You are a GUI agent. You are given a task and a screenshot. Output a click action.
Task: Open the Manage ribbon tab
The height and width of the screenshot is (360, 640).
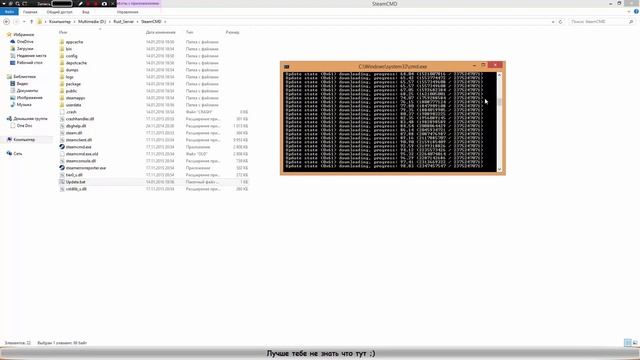(127, 12)
